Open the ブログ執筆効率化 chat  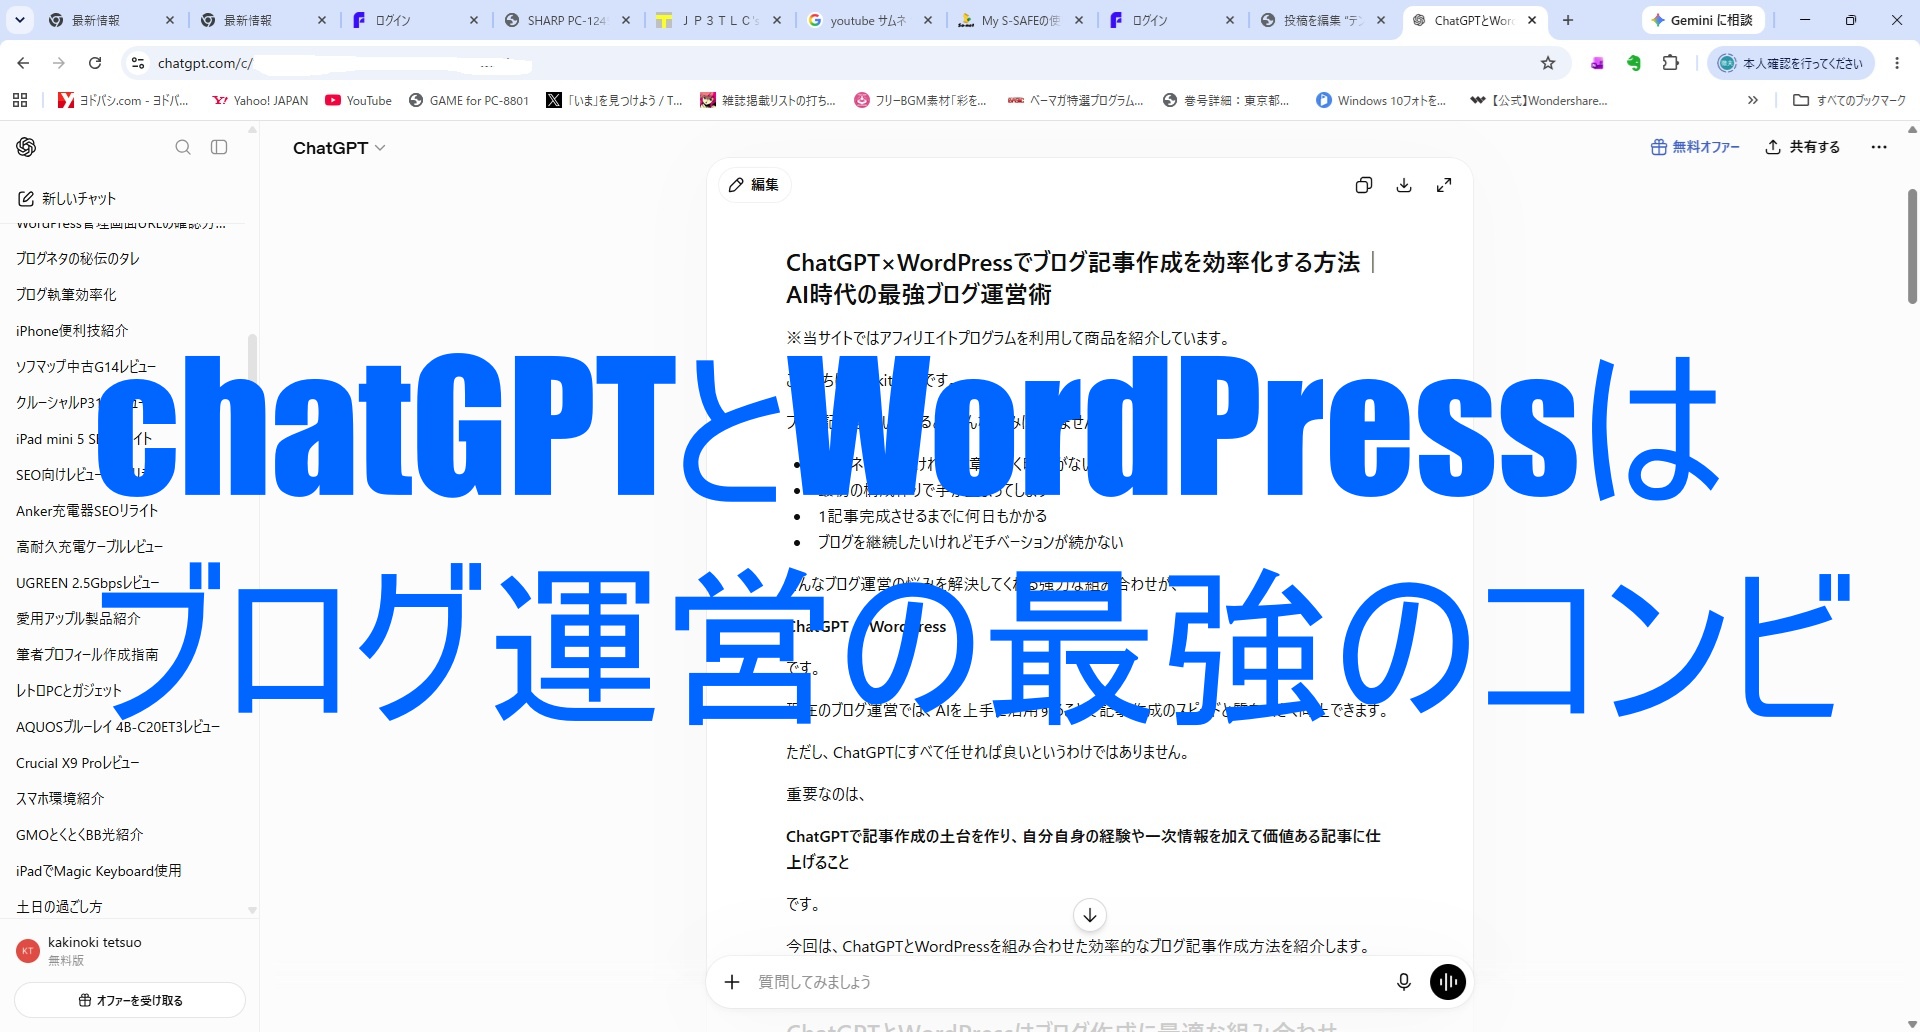[66, 294]
